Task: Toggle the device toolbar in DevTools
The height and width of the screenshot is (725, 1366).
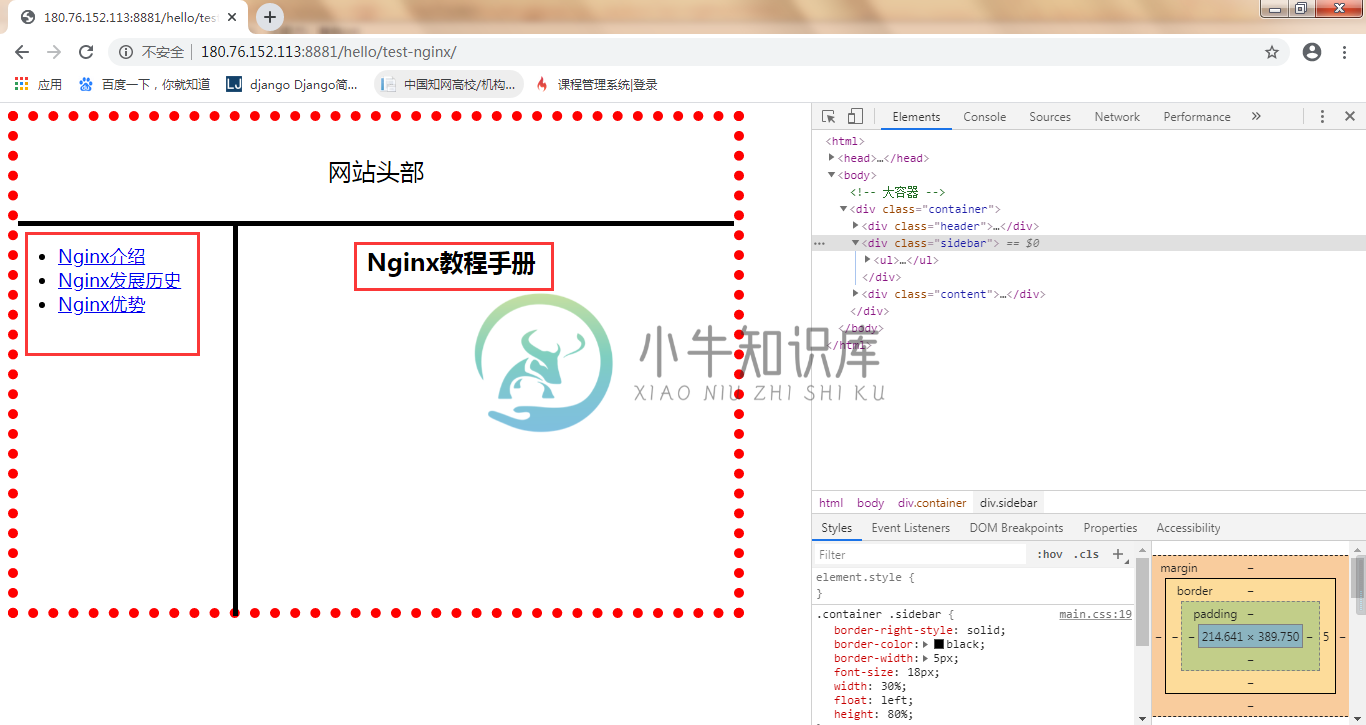Action: [855, 117]
